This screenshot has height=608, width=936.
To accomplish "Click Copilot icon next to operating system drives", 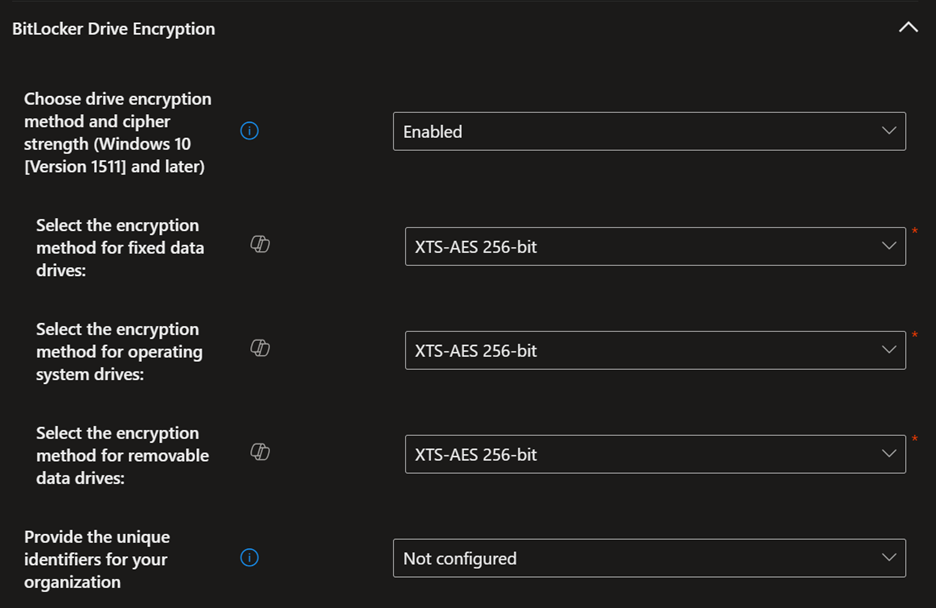I will [x=260, y=348].
